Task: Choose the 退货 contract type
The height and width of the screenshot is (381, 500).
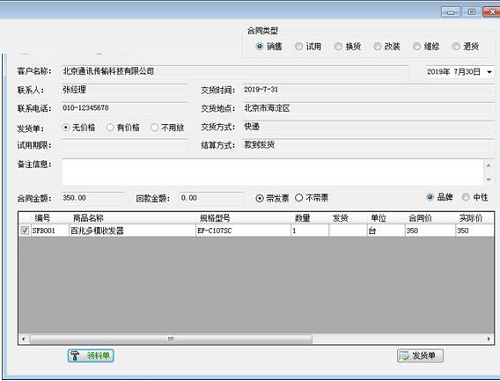Action: 456,46
